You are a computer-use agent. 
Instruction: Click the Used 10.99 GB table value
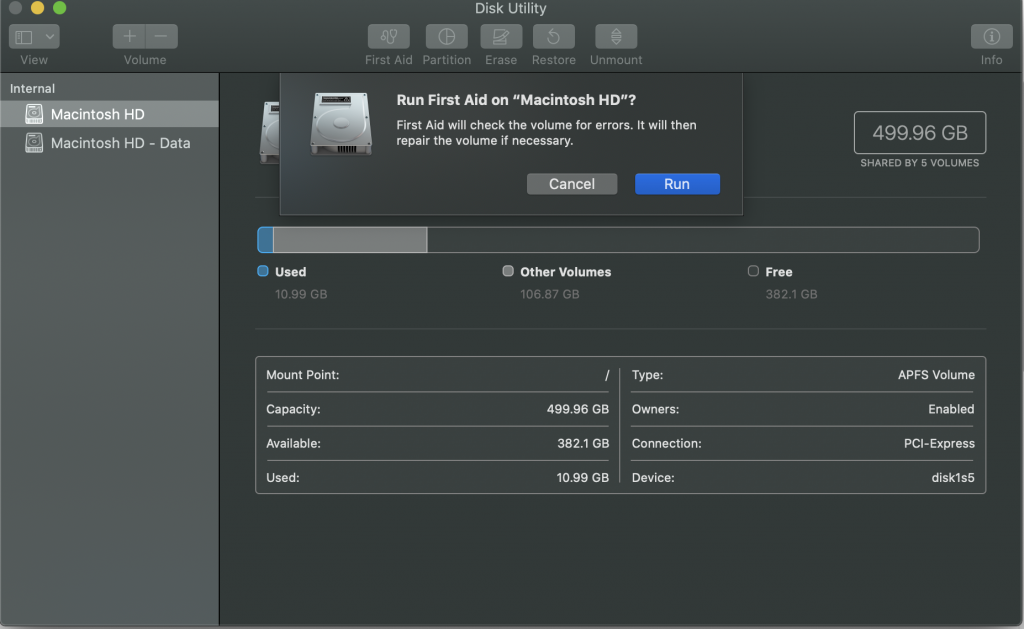pyautogui.click(x=583, y=477)
